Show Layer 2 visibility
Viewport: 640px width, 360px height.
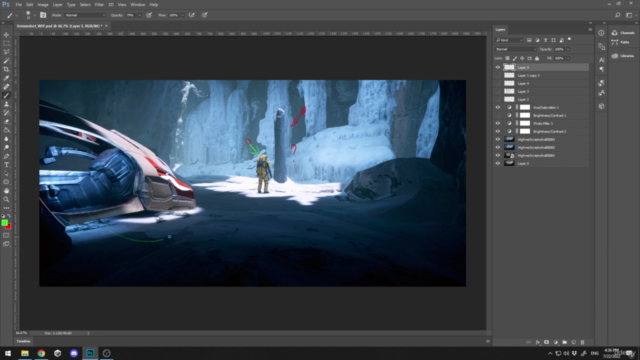point(498,99)
